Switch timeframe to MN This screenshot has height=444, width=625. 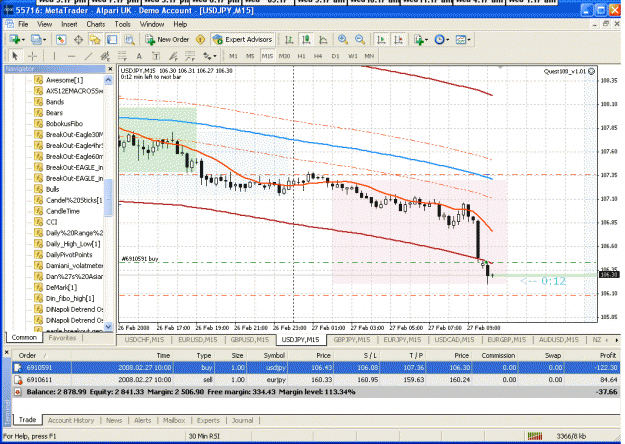pyautogui.click(x=369, y=56)
